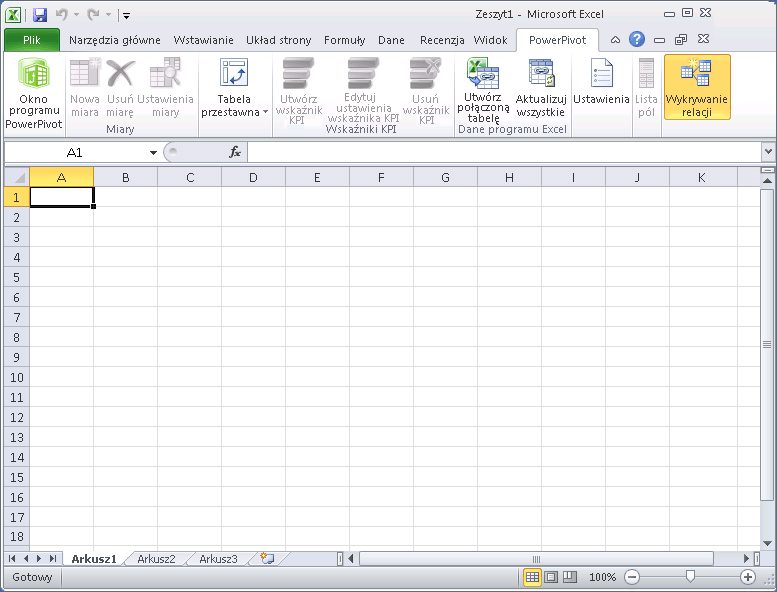
Task: Insert a new worksheet tab
Action: tap(268, 558)
